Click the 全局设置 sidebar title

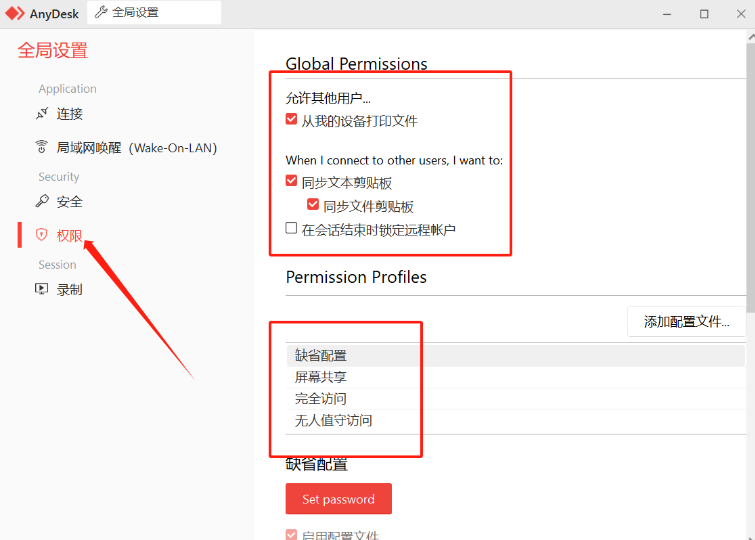[x=53, y=51]
